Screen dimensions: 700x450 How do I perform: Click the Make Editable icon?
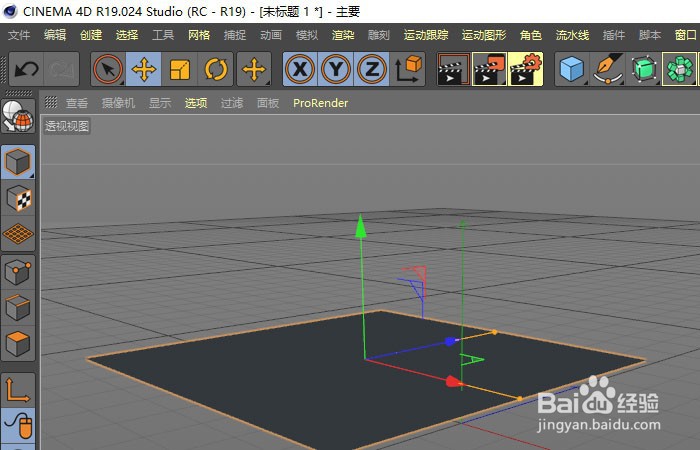(18, 116)
